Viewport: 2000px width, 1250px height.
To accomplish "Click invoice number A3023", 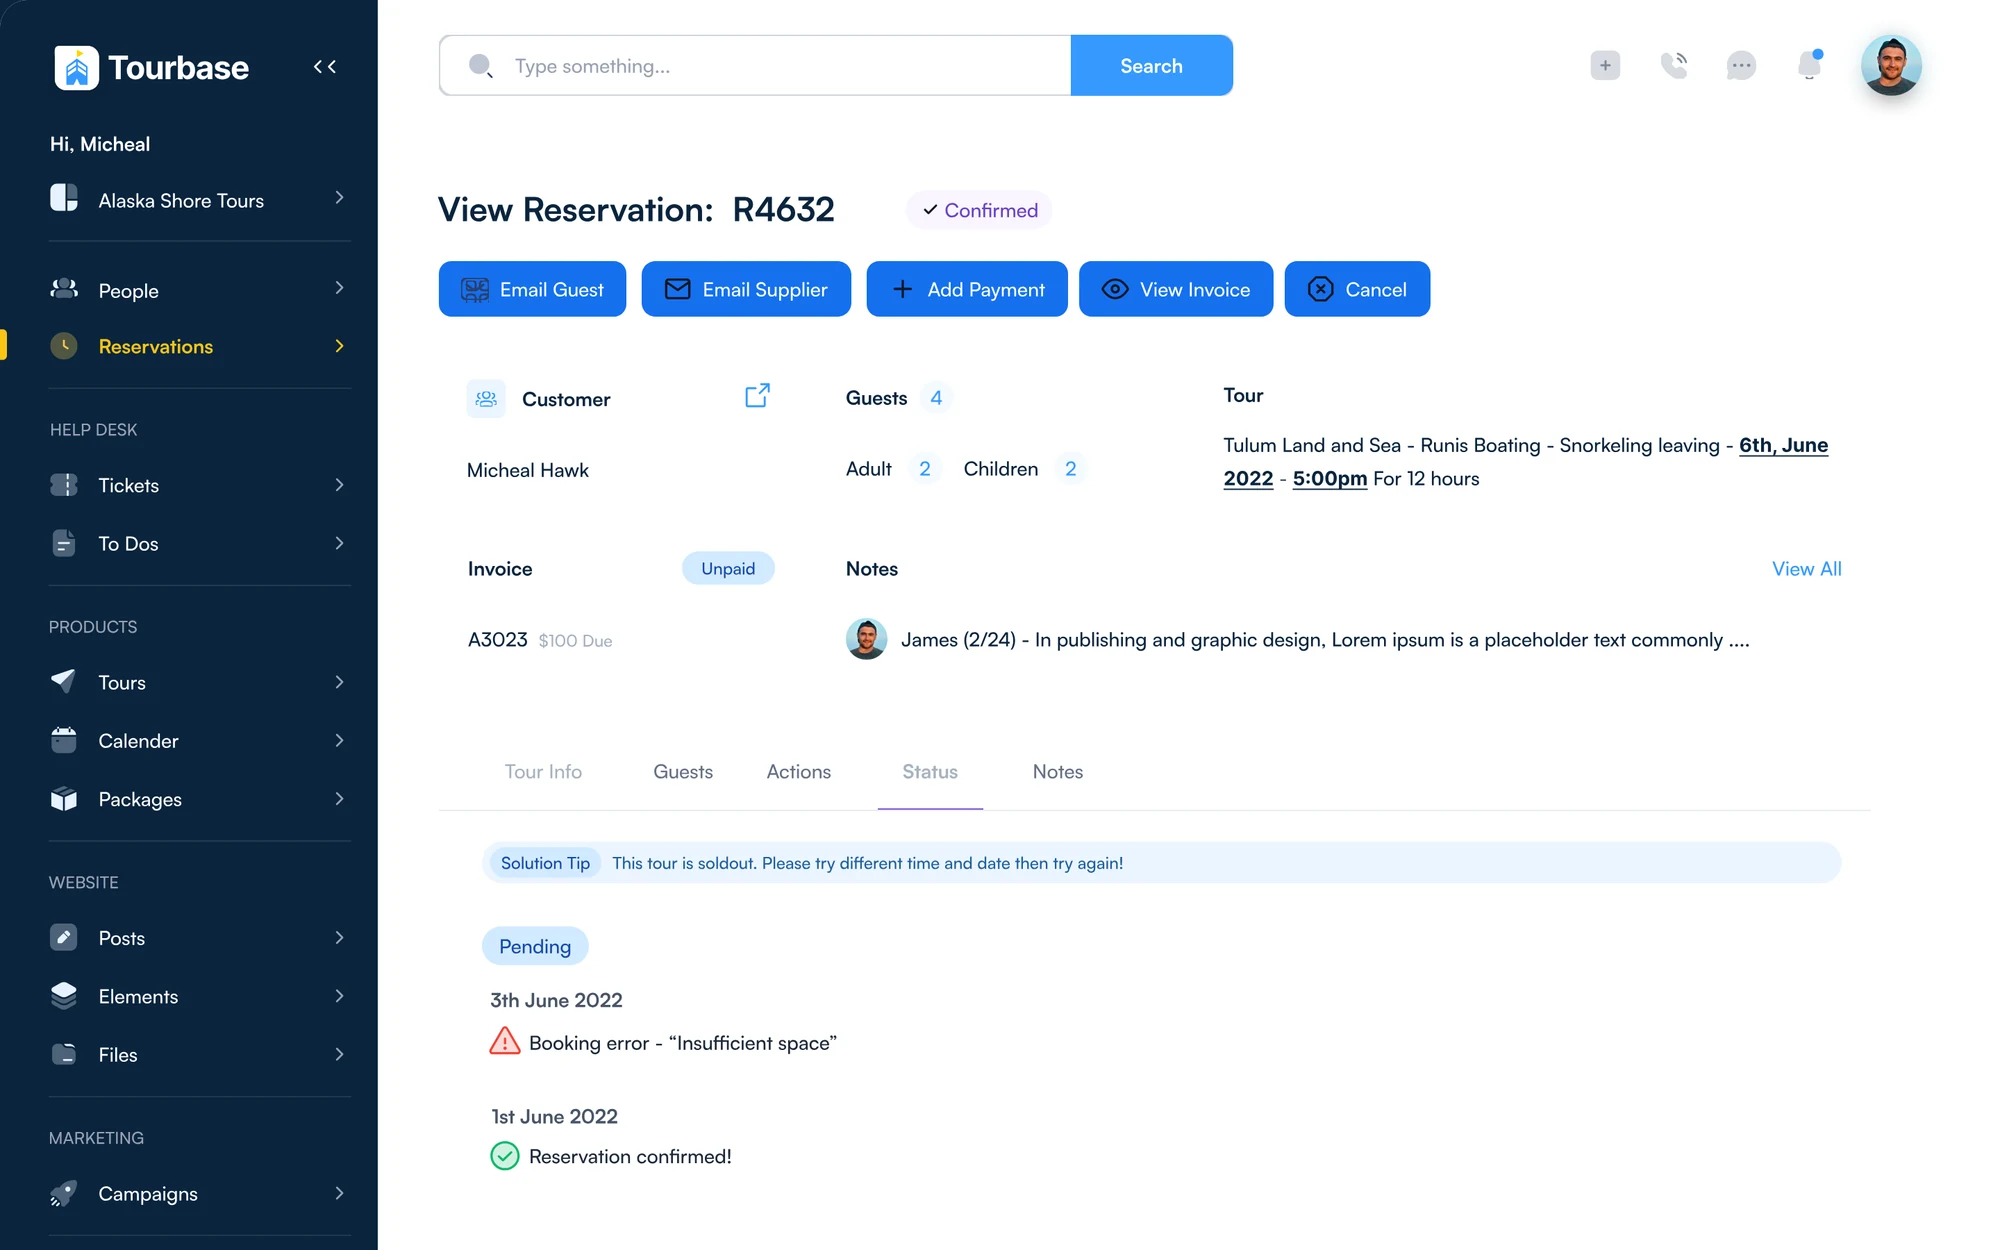I will coord(497,639).
